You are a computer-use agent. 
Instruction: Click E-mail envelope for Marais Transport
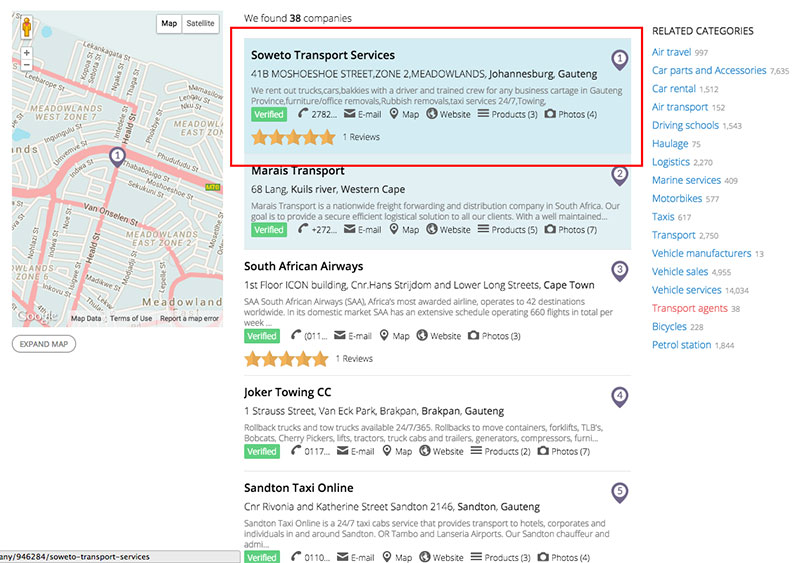pos(349,229)
